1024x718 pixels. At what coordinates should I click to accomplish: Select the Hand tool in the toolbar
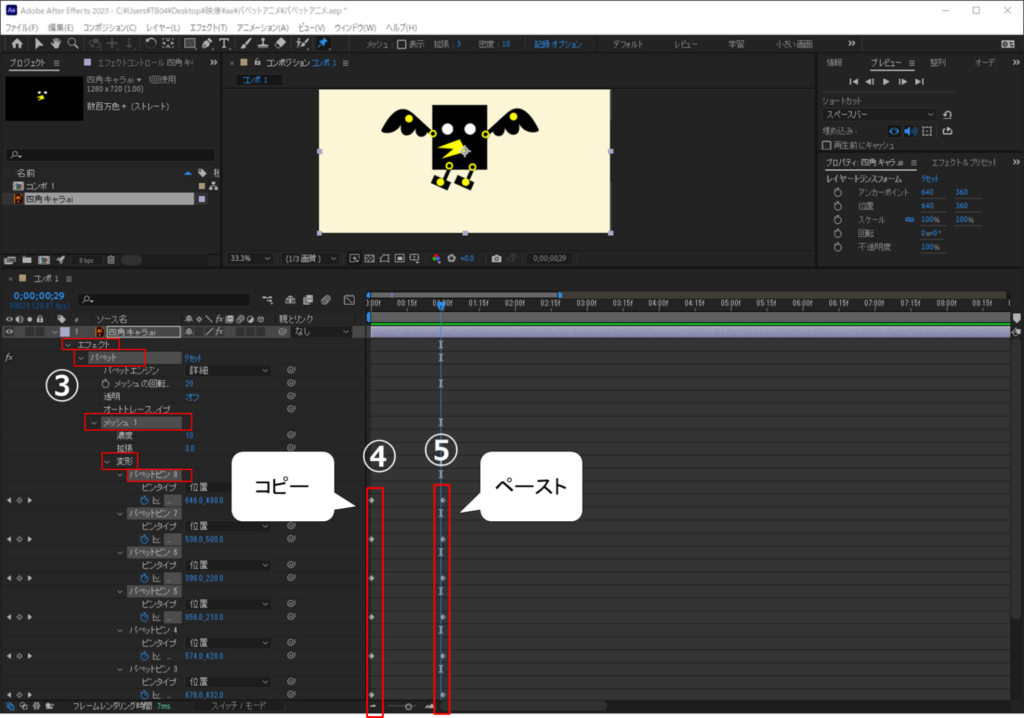[55, 44]
